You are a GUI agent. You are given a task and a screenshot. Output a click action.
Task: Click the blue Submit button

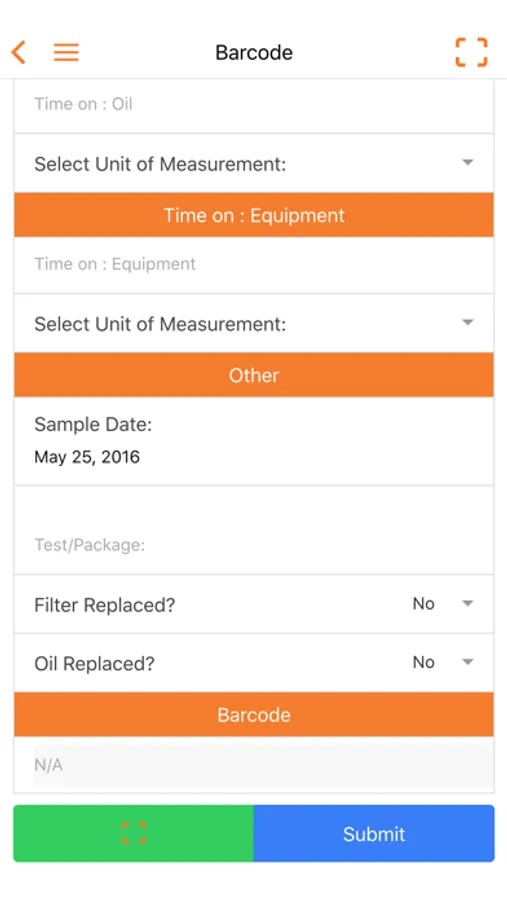tap(374, 833)
